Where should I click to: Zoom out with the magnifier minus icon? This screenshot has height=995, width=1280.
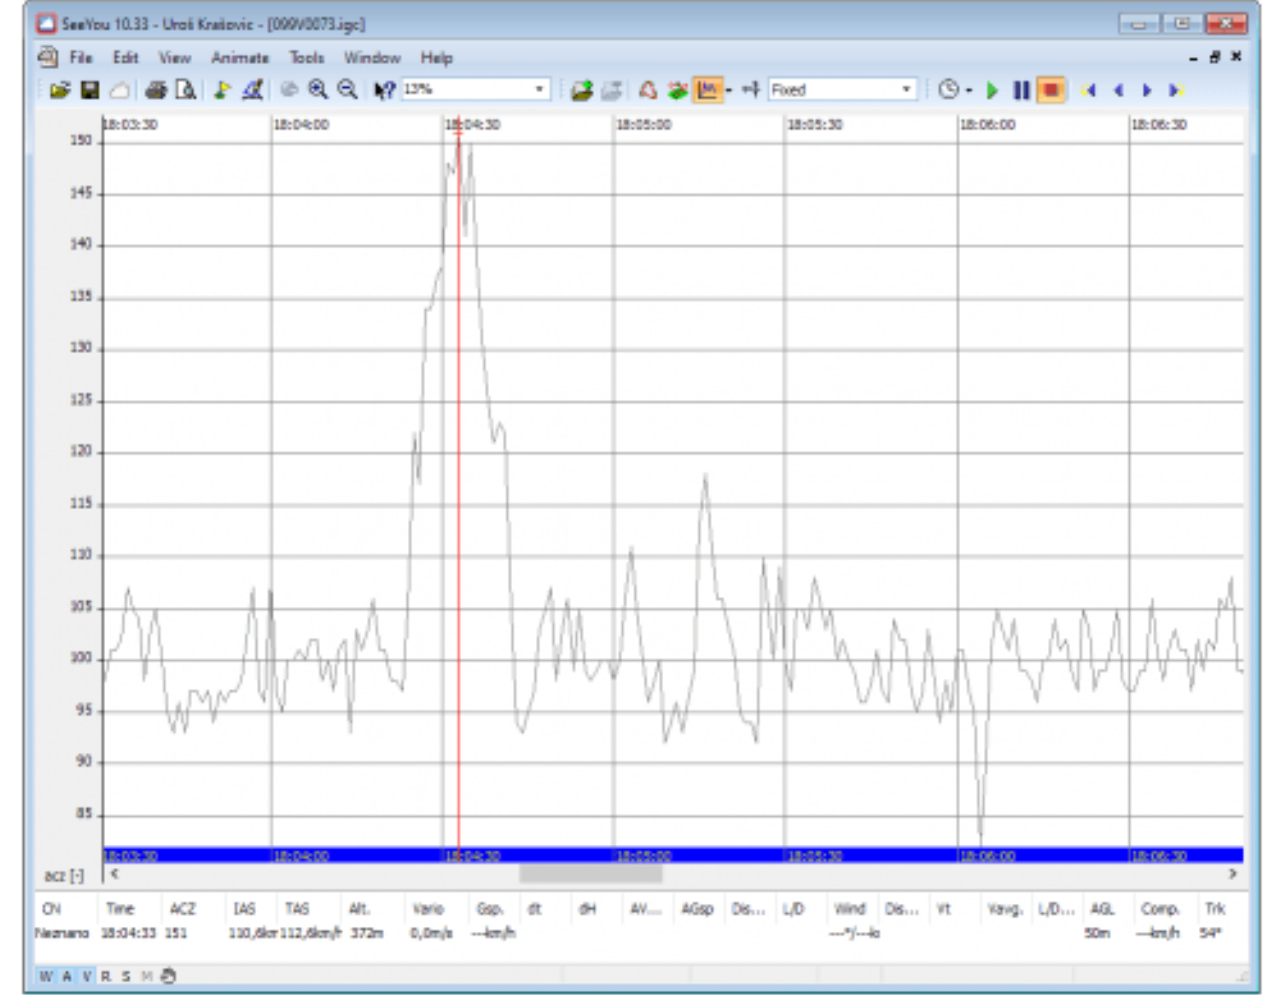click(x=347, y=90)
